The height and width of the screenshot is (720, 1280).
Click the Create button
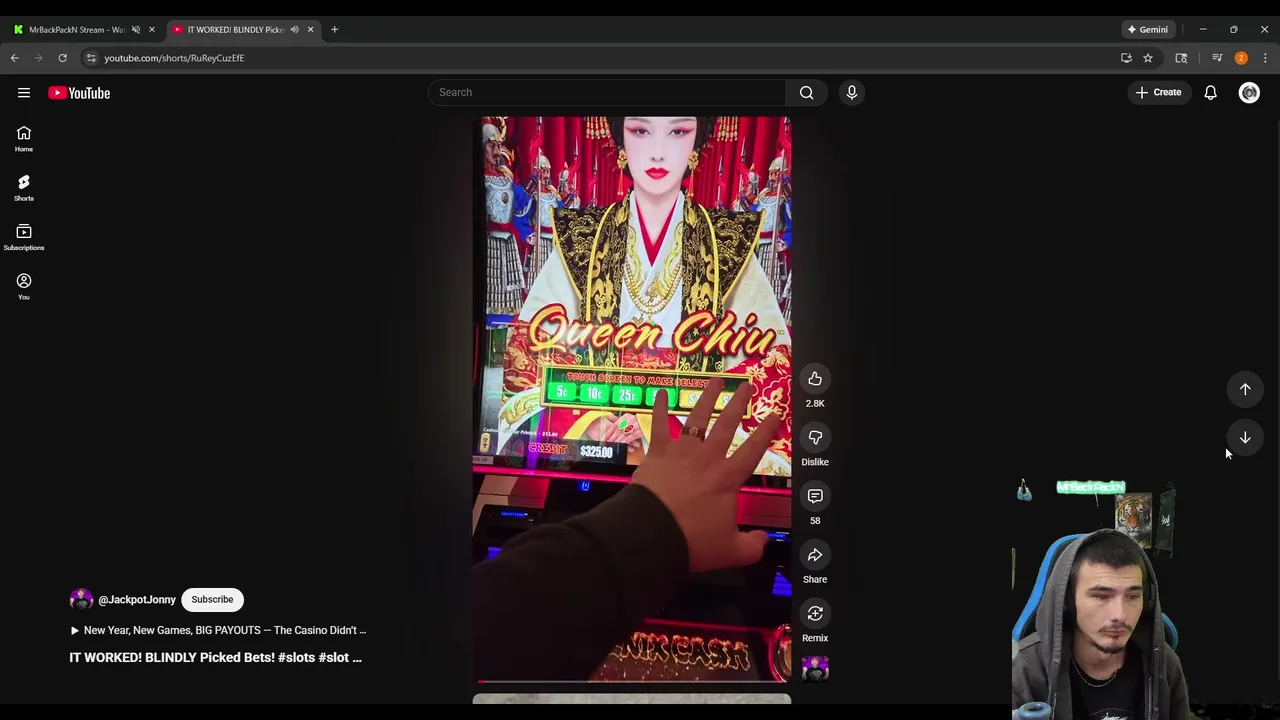click(1158, 92)
